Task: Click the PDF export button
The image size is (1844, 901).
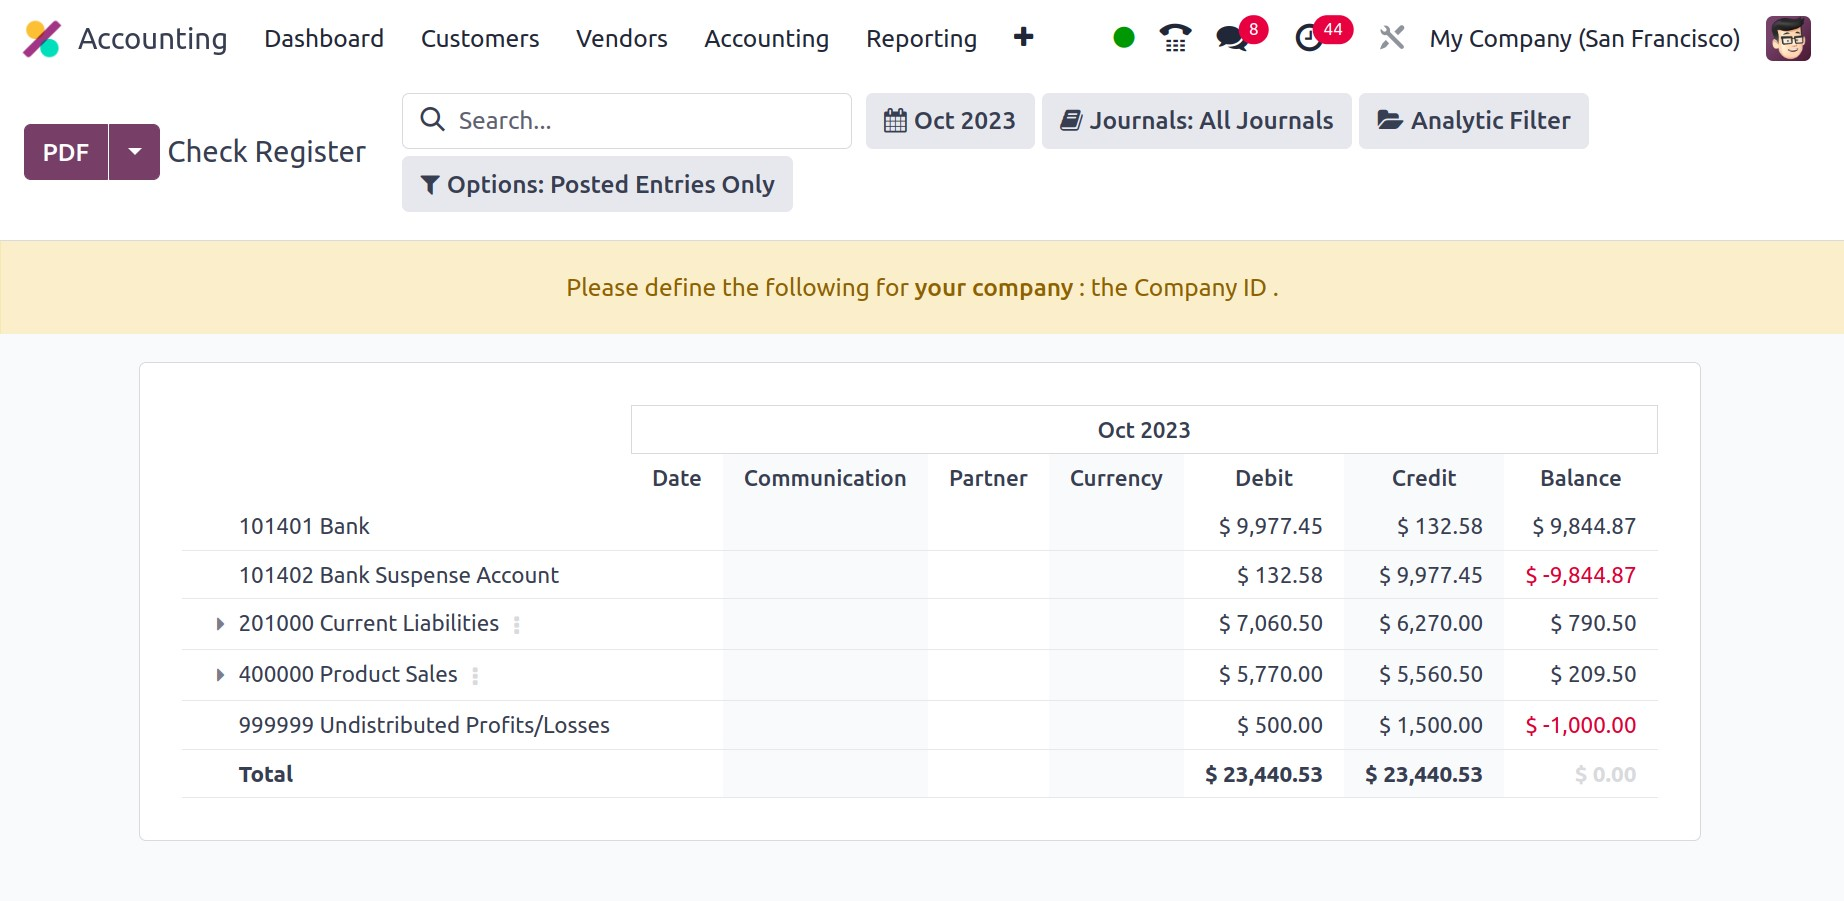Action: tap(66, 152)
